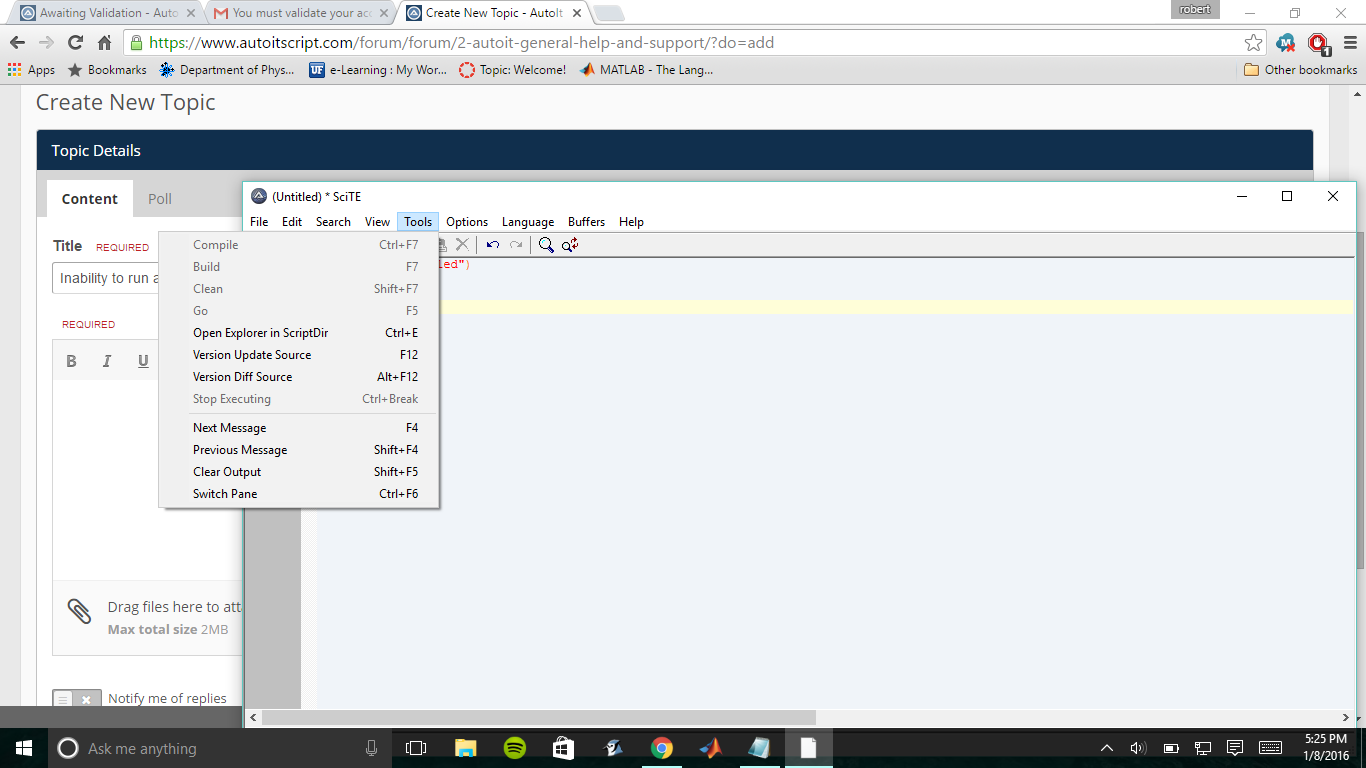Apply Bold formatting in forum editor
The image size is (1366, 768).
[71, 361]
